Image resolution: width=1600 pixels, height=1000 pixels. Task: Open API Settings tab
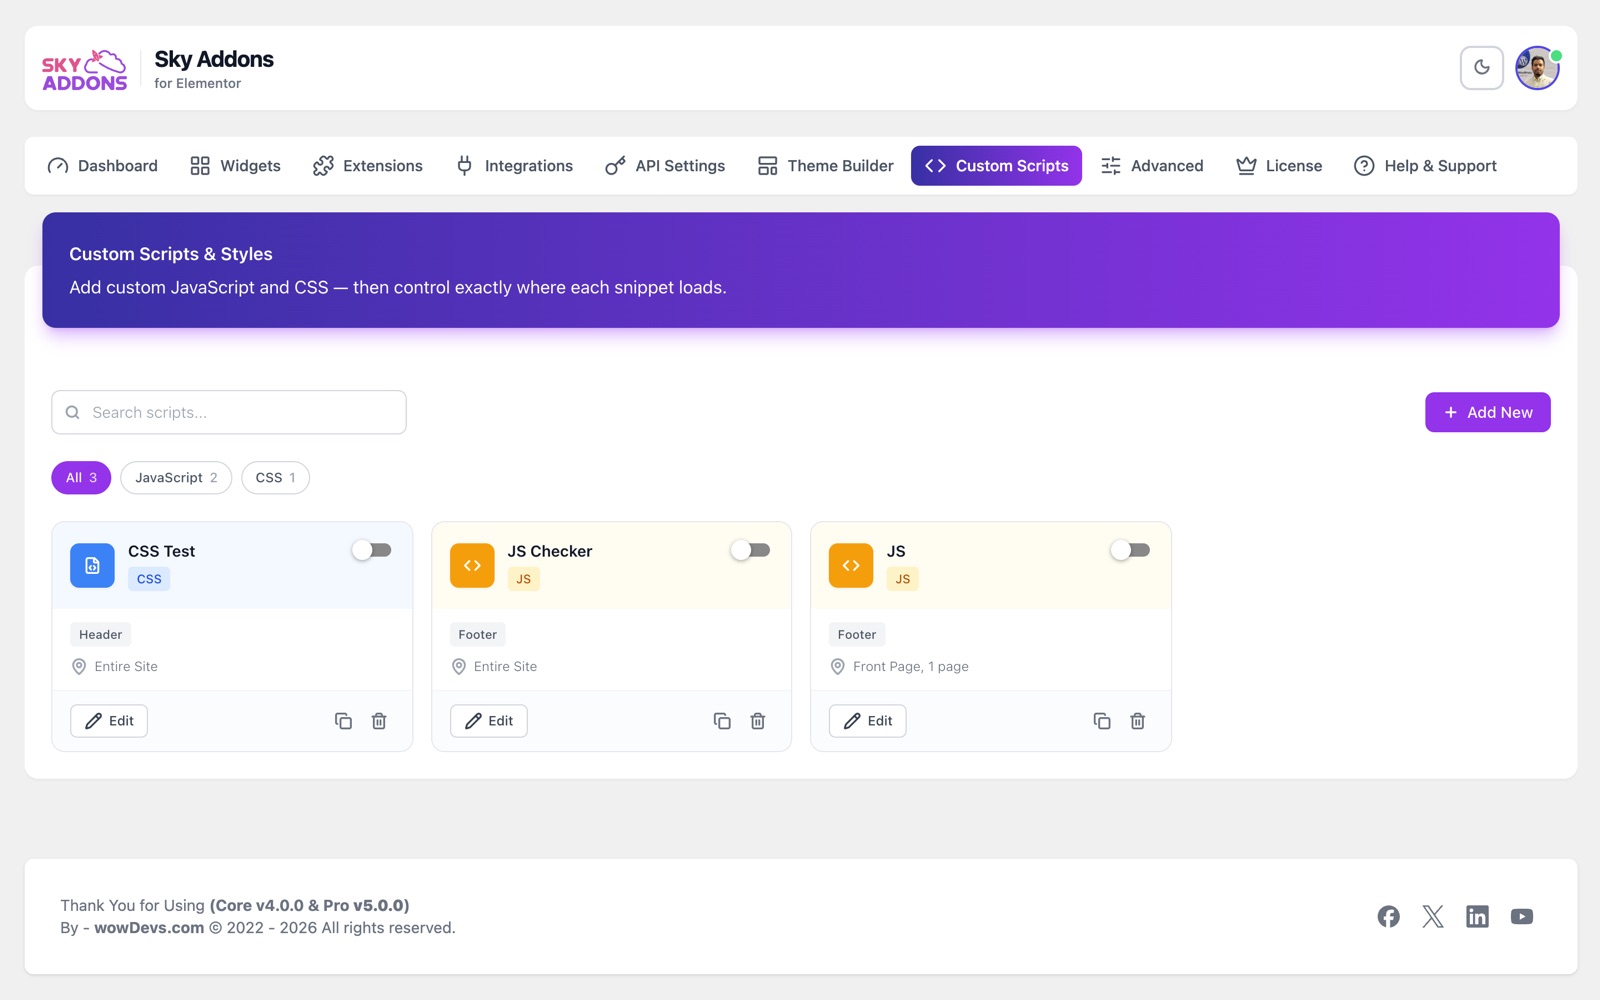click(665, 166)
